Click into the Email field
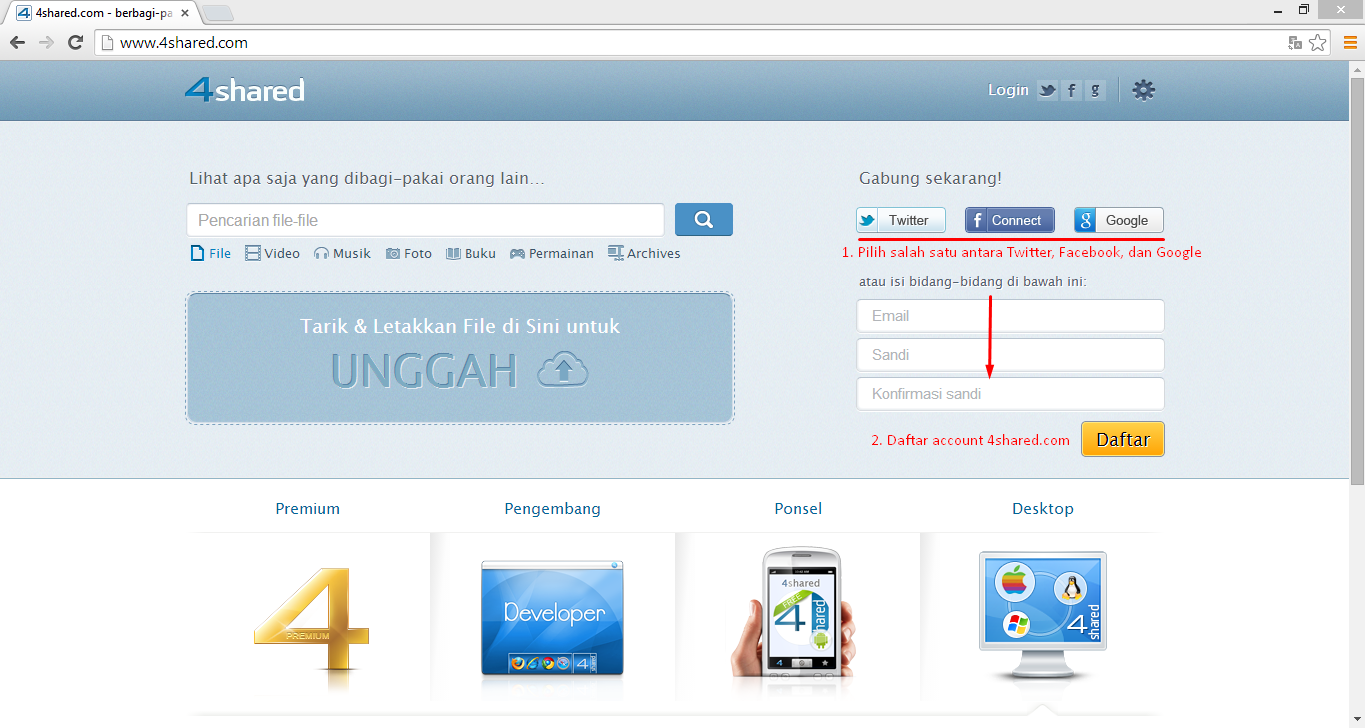The width and height of the screenshot is (1365, 728). click(1010, 316)
